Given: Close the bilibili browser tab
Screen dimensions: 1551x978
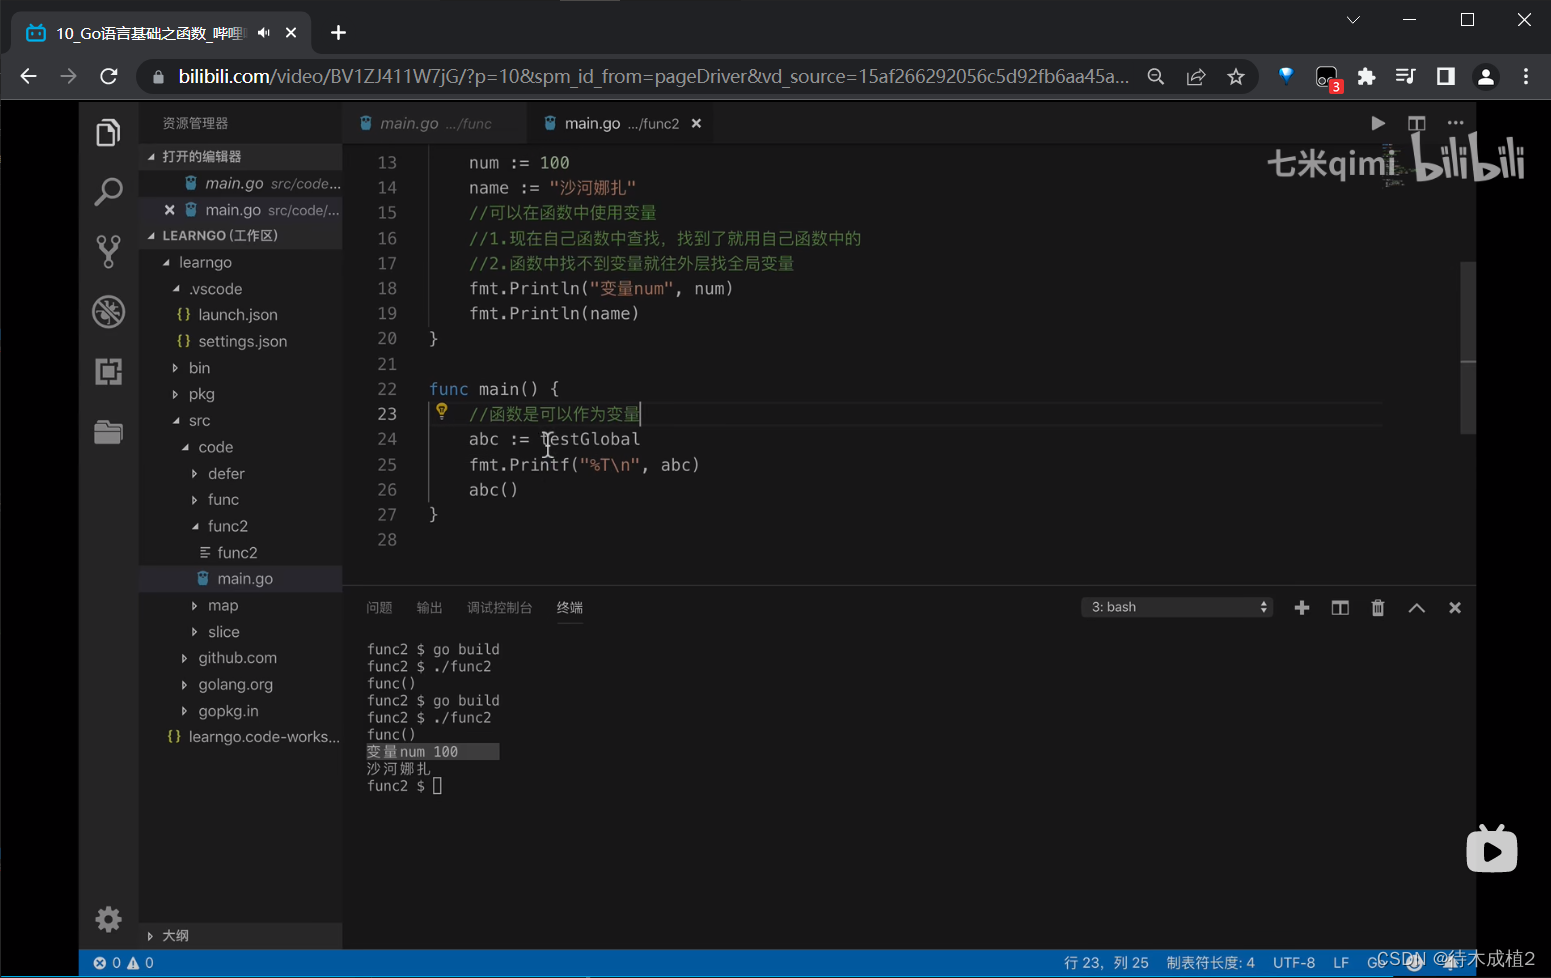Looking at the screenshot, I should pyautogui.click(x=291, y=33).
